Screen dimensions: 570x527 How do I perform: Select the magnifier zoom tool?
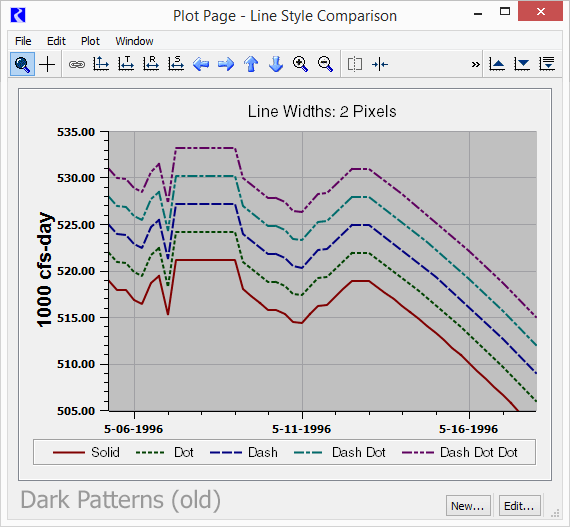(22, 64)
